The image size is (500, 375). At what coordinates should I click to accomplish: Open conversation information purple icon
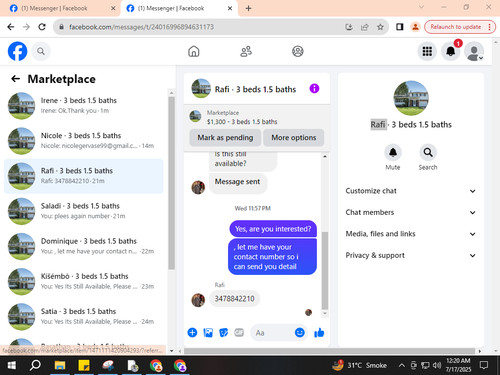(x=314, y=89)
